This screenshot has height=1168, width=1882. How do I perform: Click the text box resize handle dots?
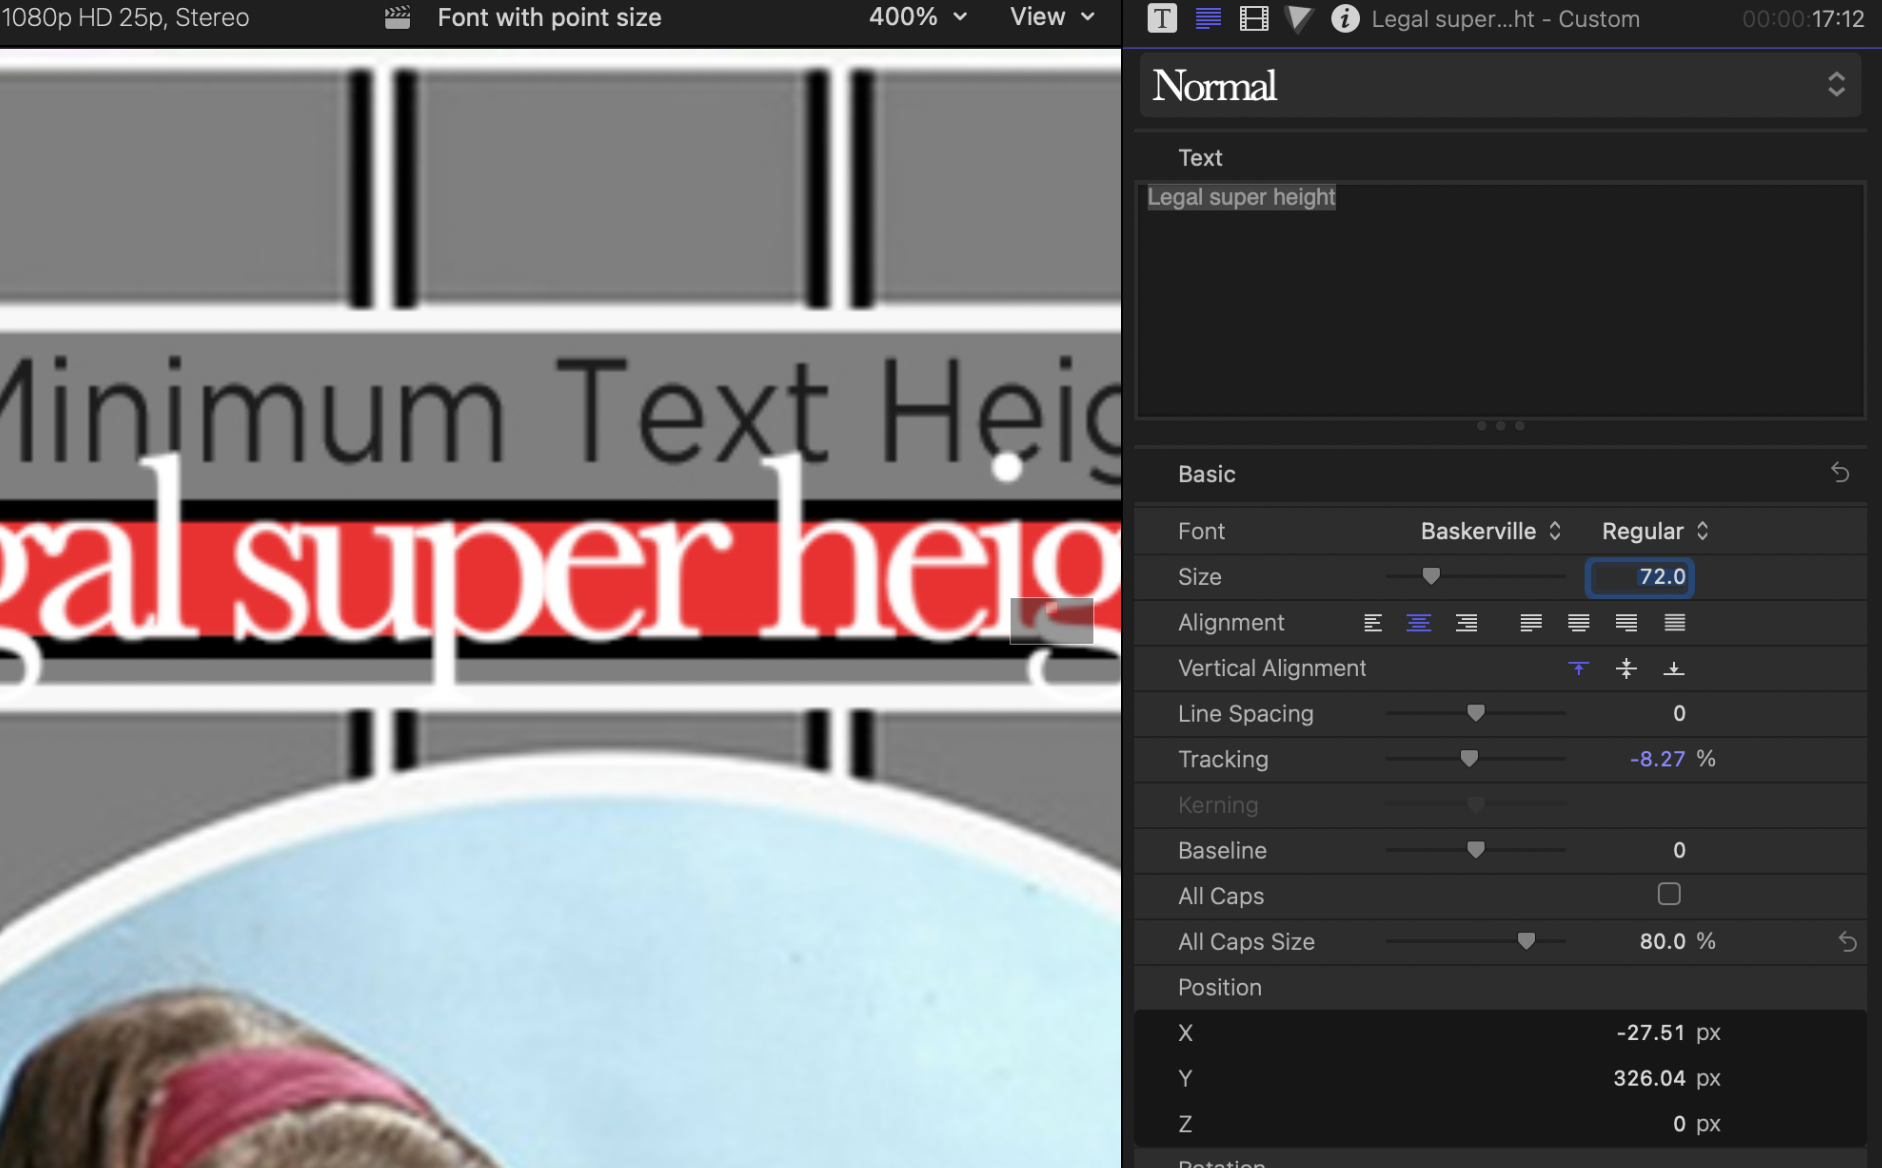(1500, 426)
